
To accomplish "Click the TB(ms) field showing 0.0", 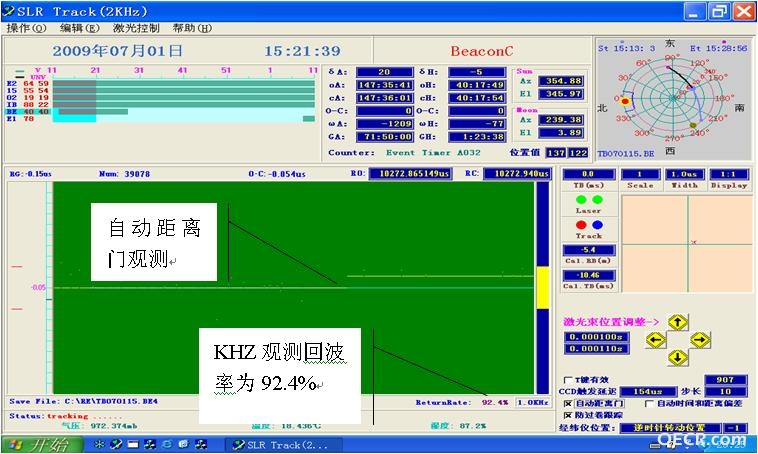I will [x=588, y=174].
